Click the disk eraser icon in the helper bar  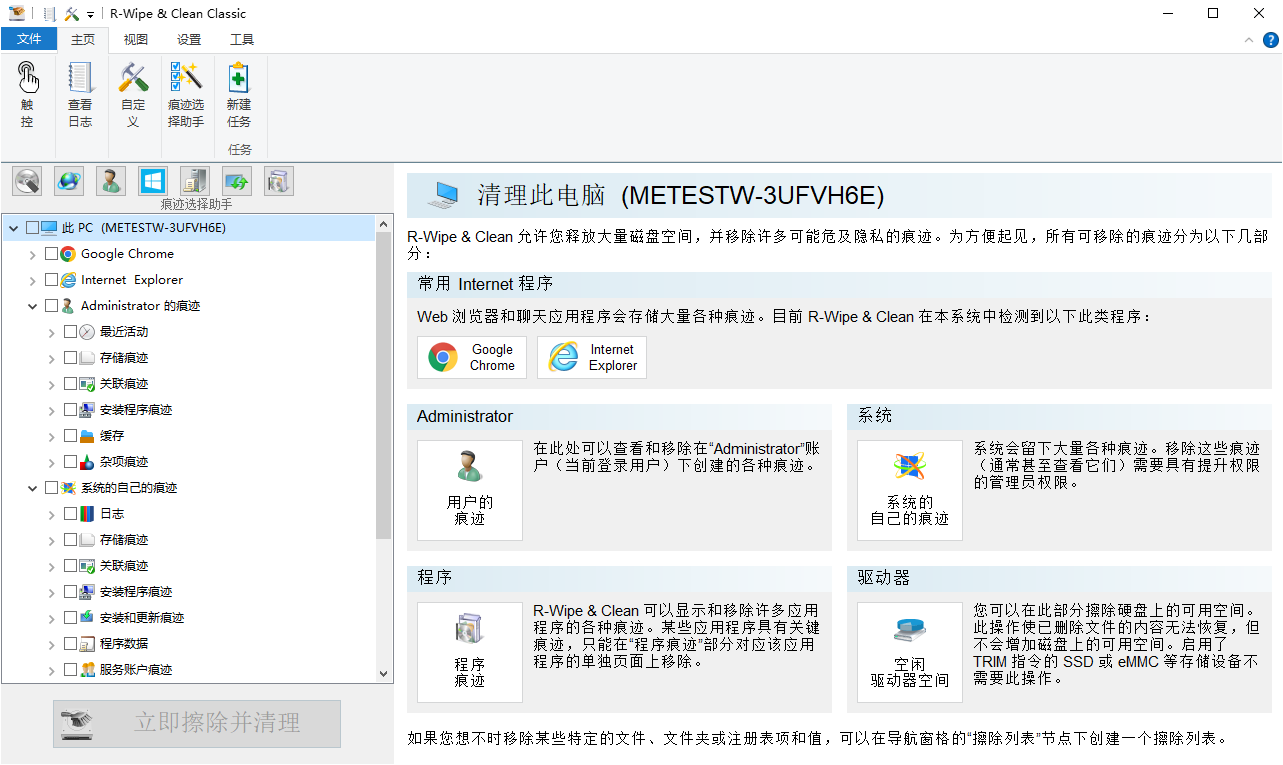tap(27, 181)
